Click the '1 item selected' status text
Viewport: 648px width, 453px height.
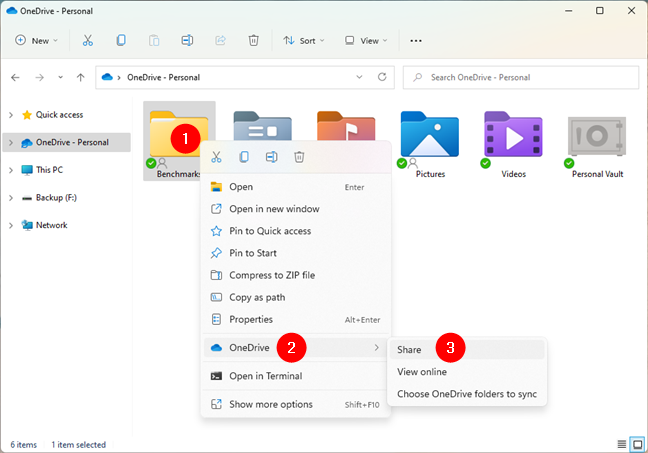click(x=79, y=445)
